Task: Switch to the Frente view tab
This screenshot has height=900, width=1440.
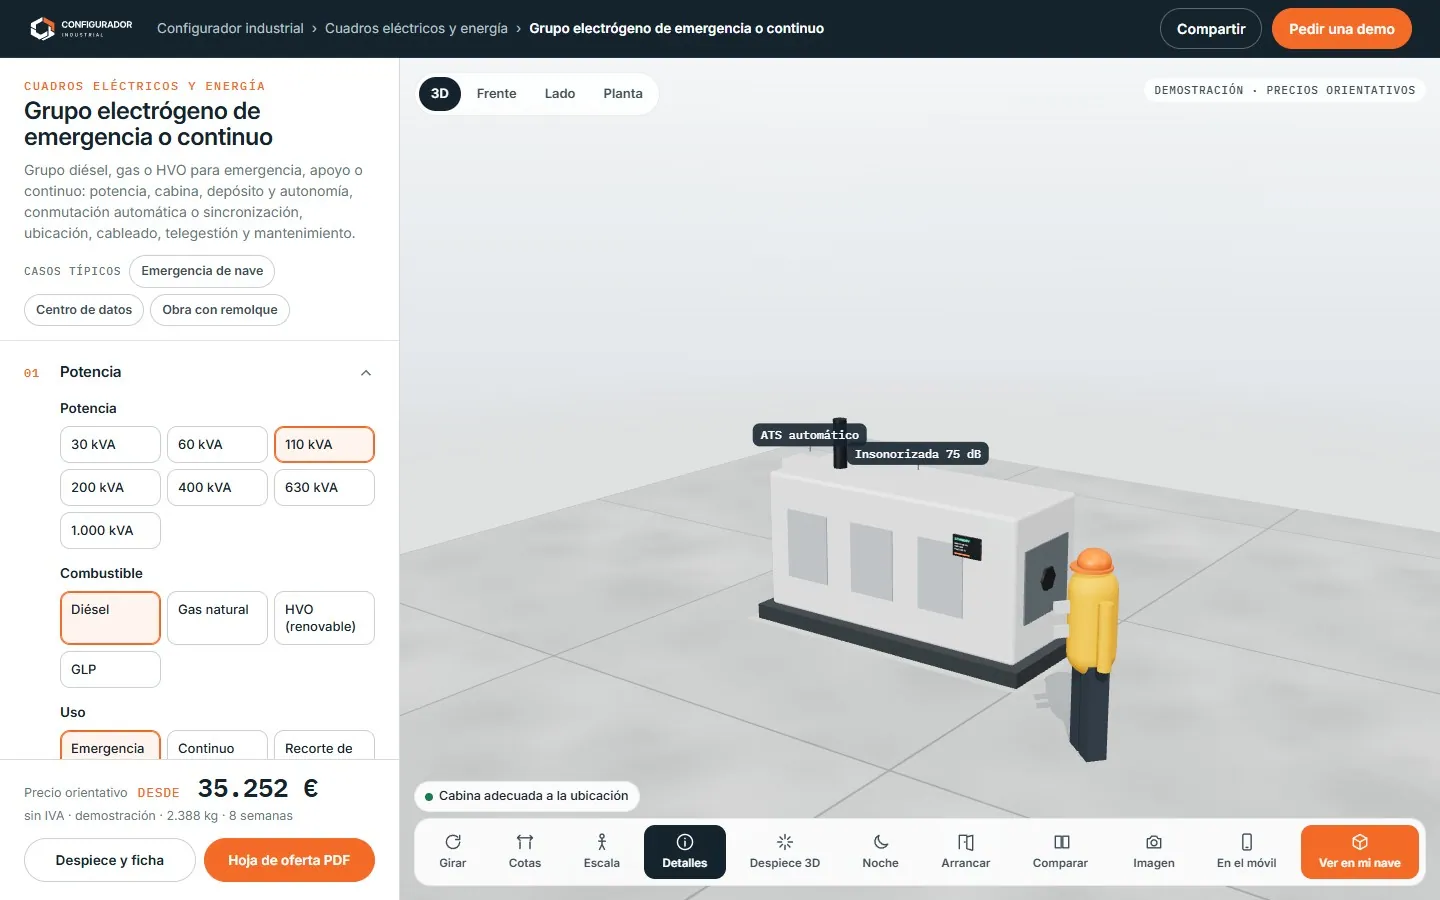Action: (497, 94)
